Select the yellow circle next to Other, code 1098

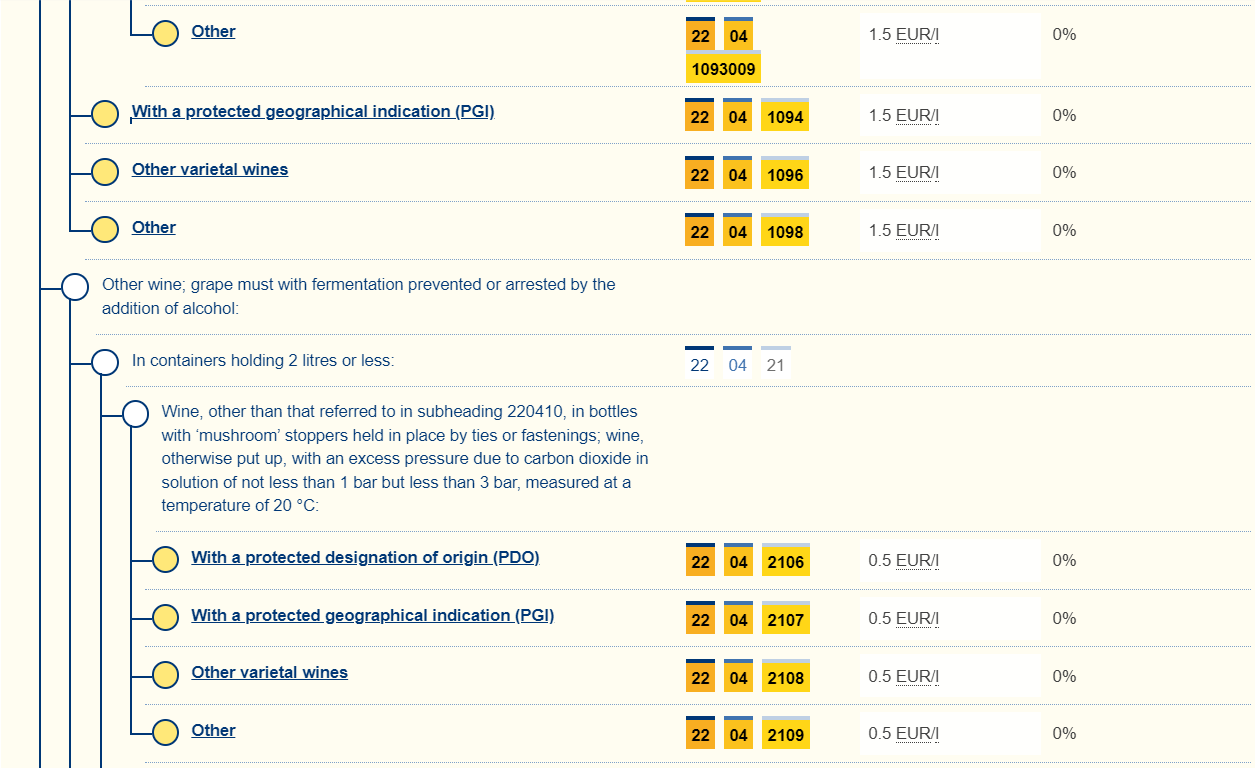pos(105,229)
